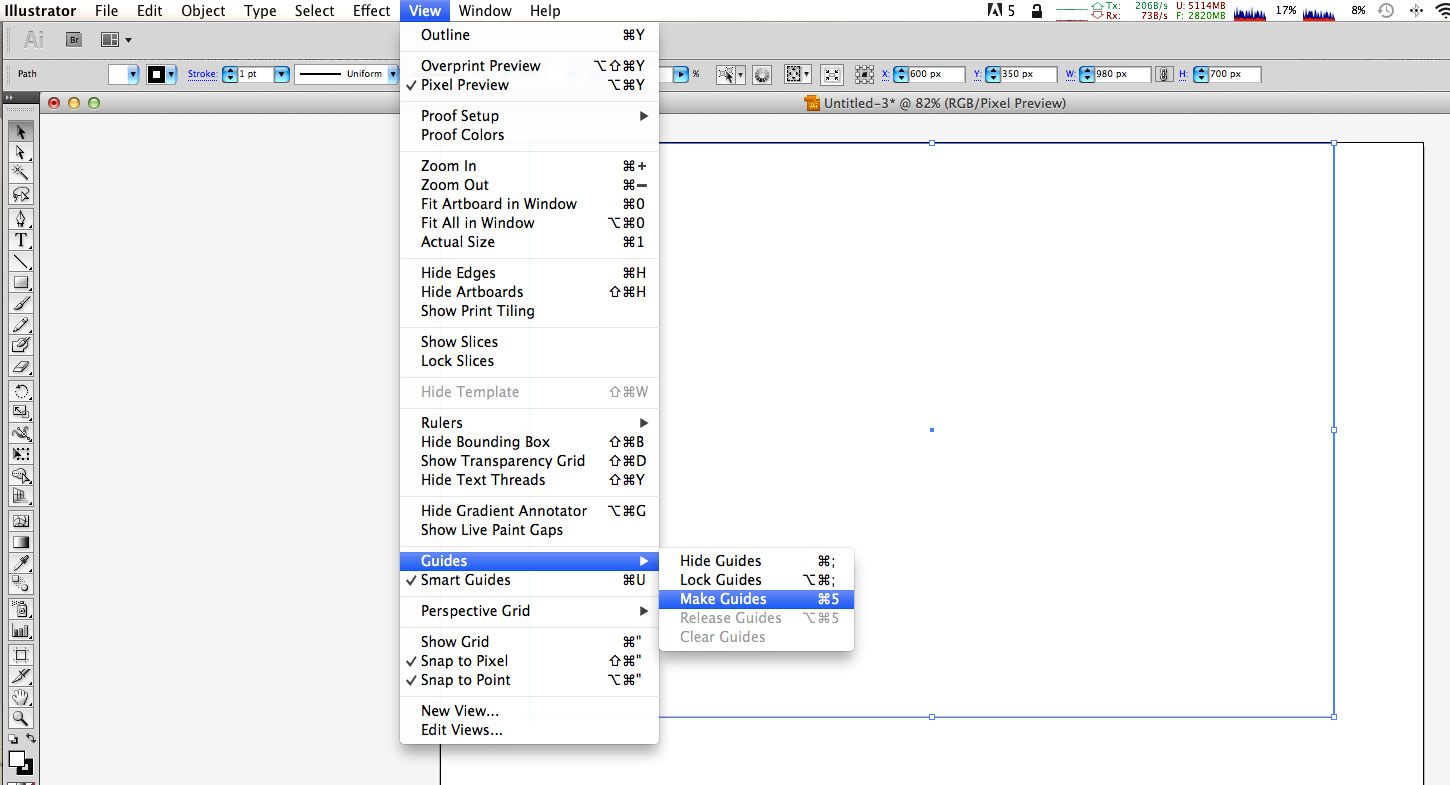Toggle Hide Guides in submenu
1450x785 pixels.
756,561
